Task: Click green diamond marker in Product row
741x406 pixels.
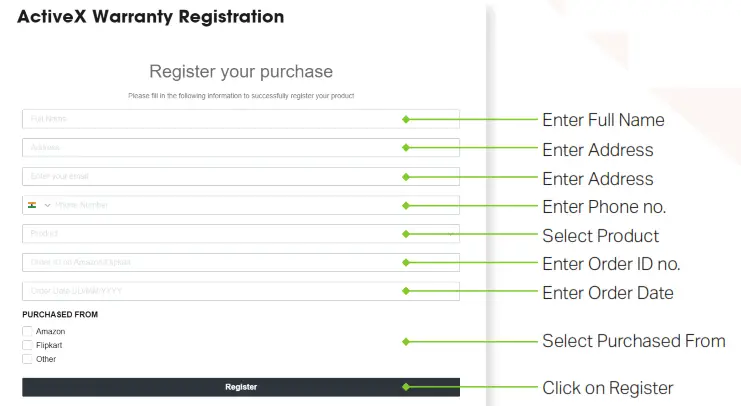Action: pos(406,234)
